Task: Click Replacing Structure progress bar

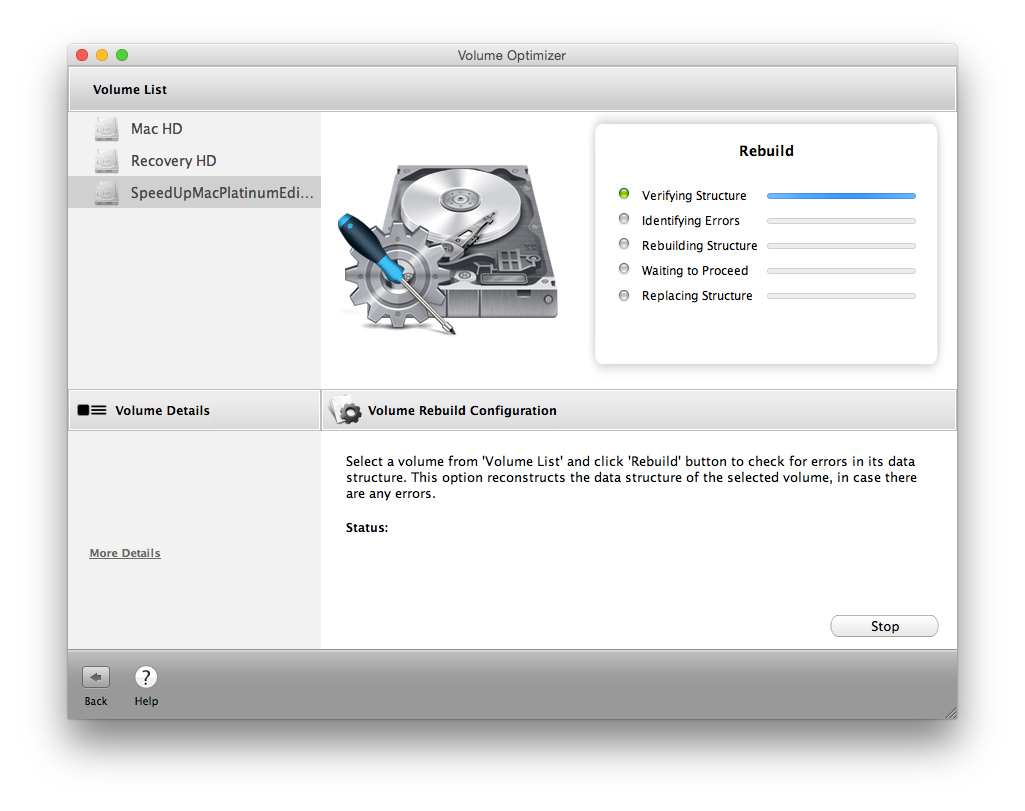Action: coord(841,296)
